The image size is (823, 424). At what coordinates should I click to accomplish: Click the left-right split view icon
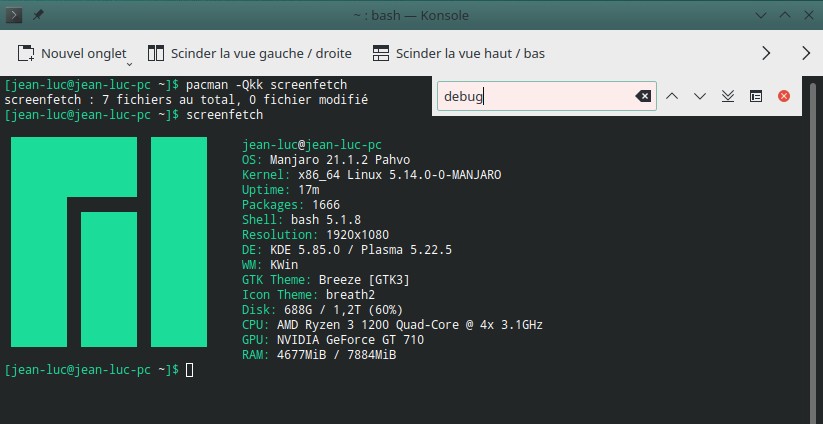tap(156, 54)
